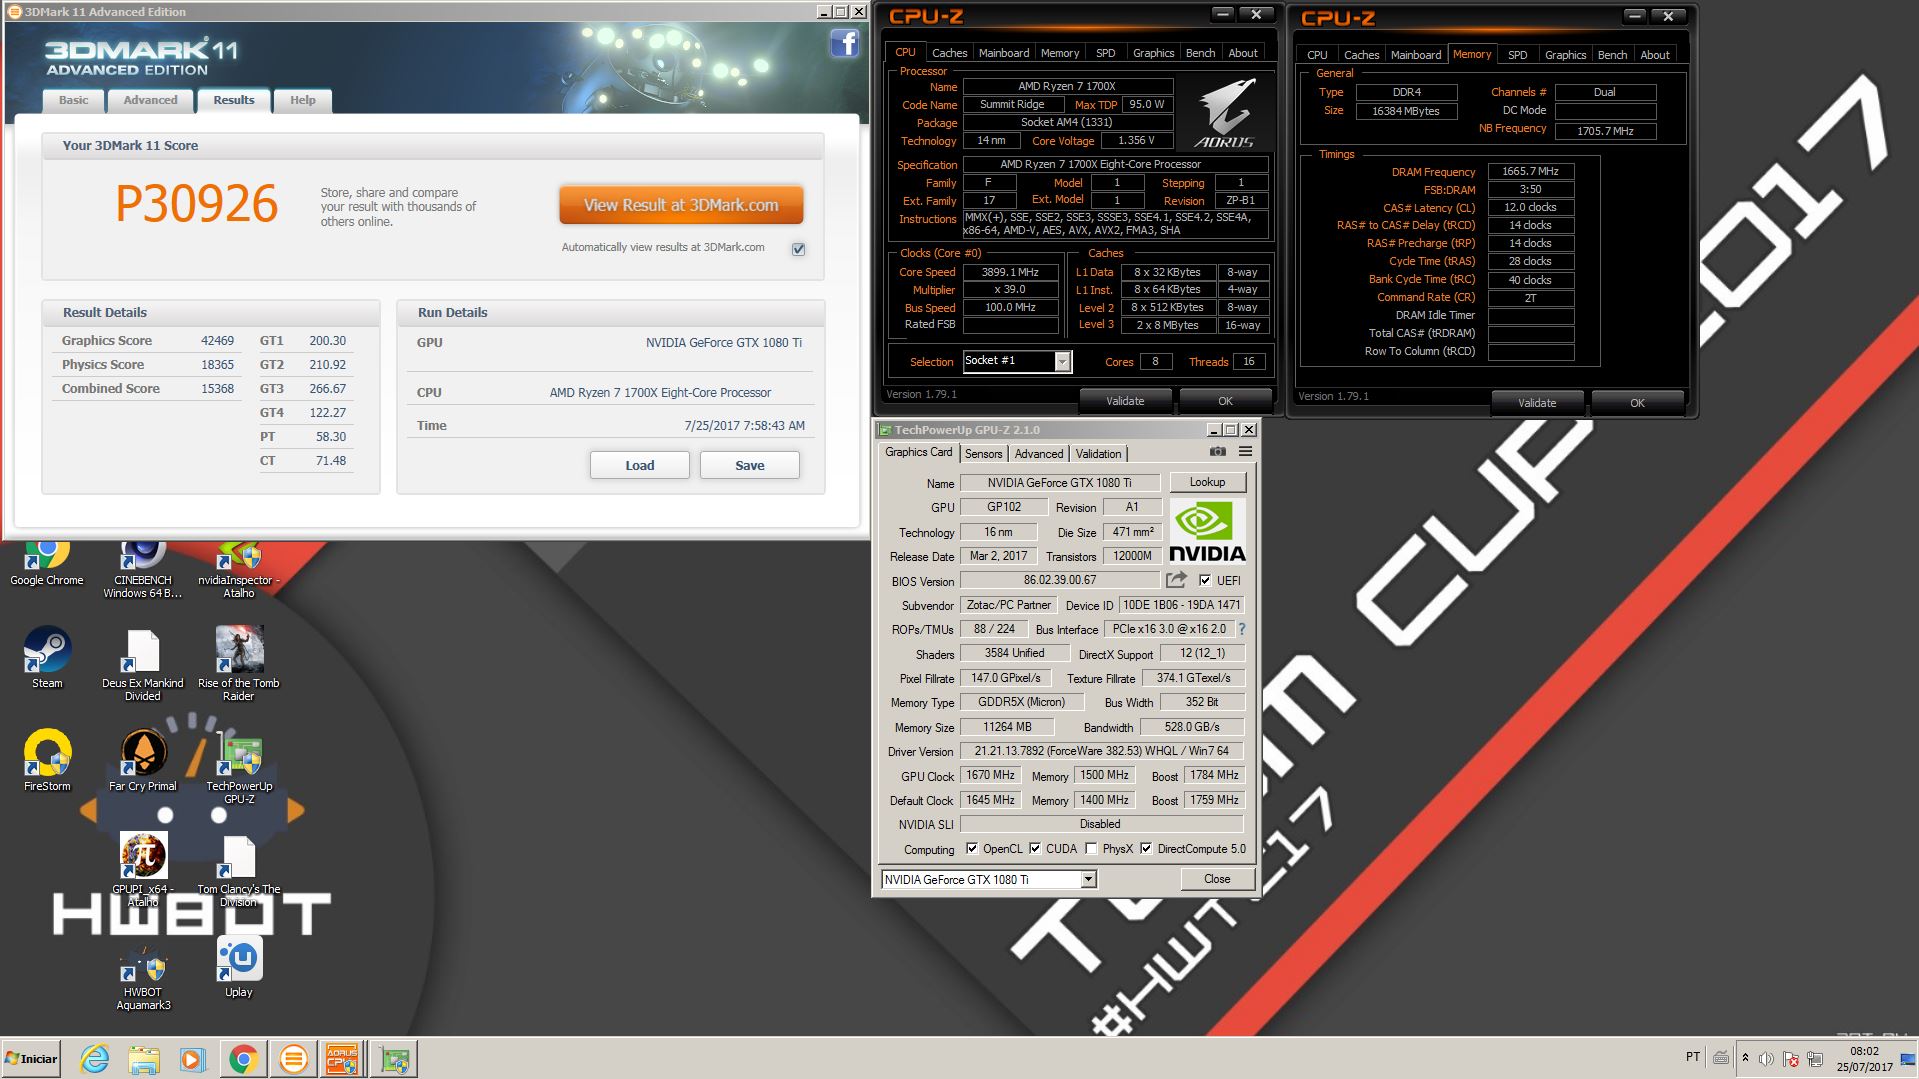Open Caches tab in left CPU-Z window

click(949, 53)
